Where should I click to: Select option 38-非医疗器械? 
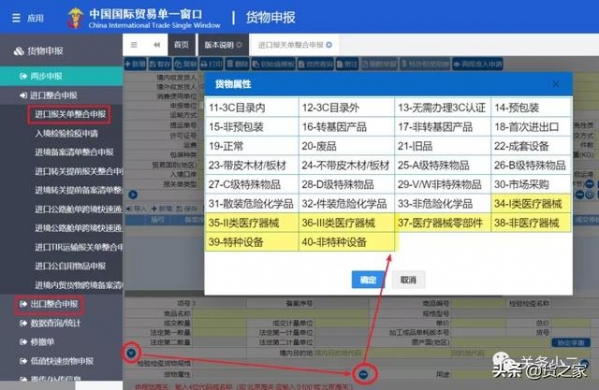point(531,223)
